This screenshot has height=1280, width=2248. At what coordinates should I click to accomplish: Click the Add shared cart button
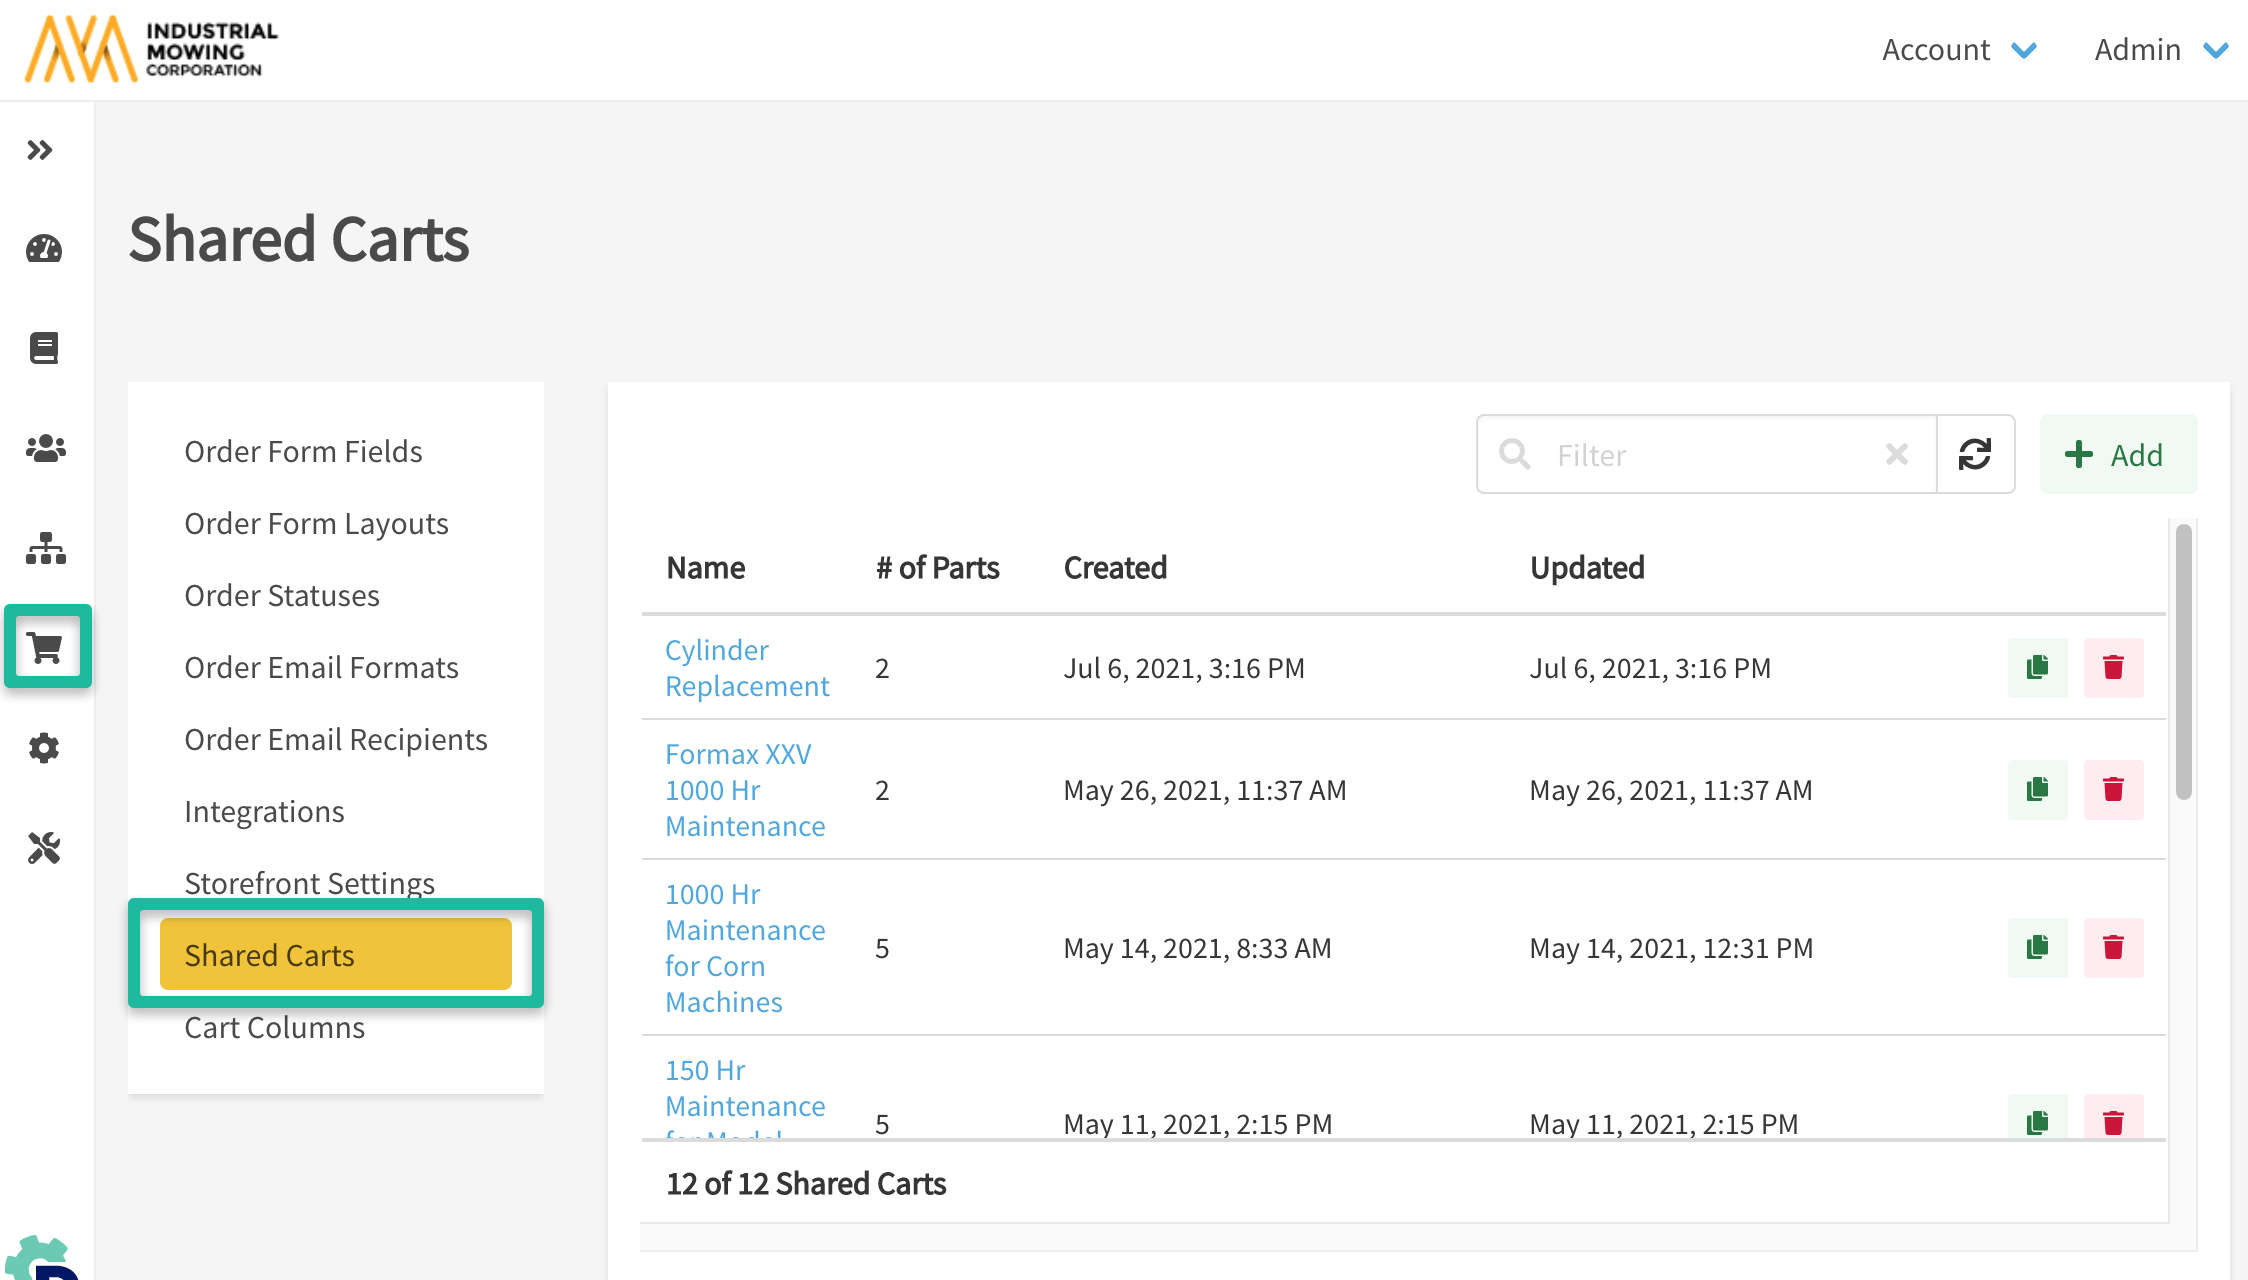click(2118, 455)
